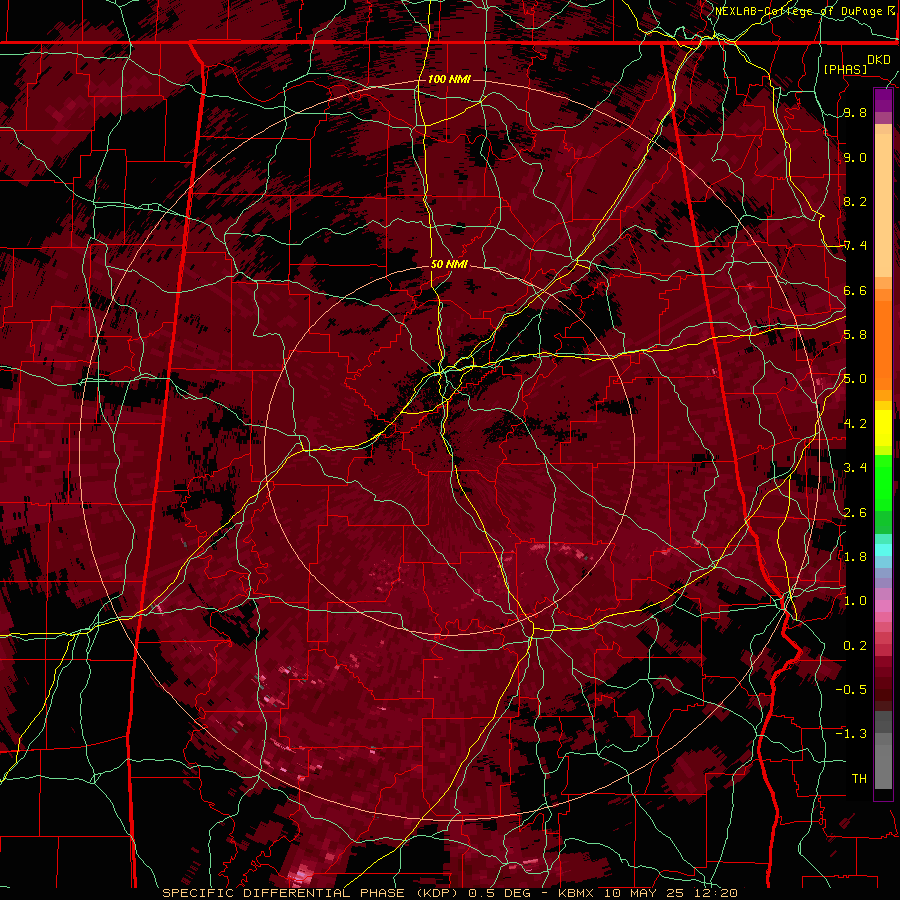Pick the pink band of the color scale
The height and width of the screenshot is (900, 900).
pos(883,605)
